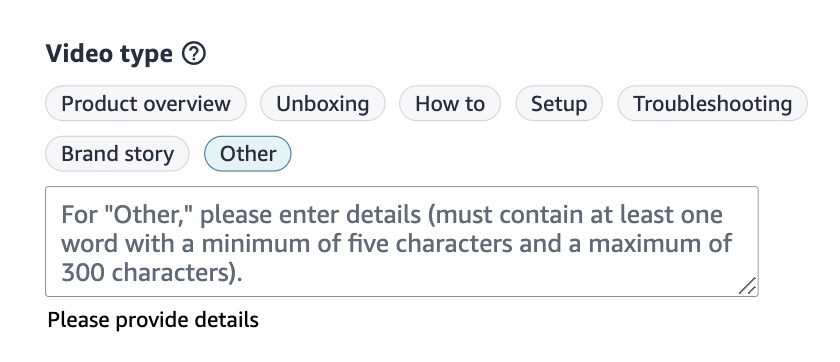Switch the selection to How to
The height and width of the screenshot is (362, 840).
450,103
